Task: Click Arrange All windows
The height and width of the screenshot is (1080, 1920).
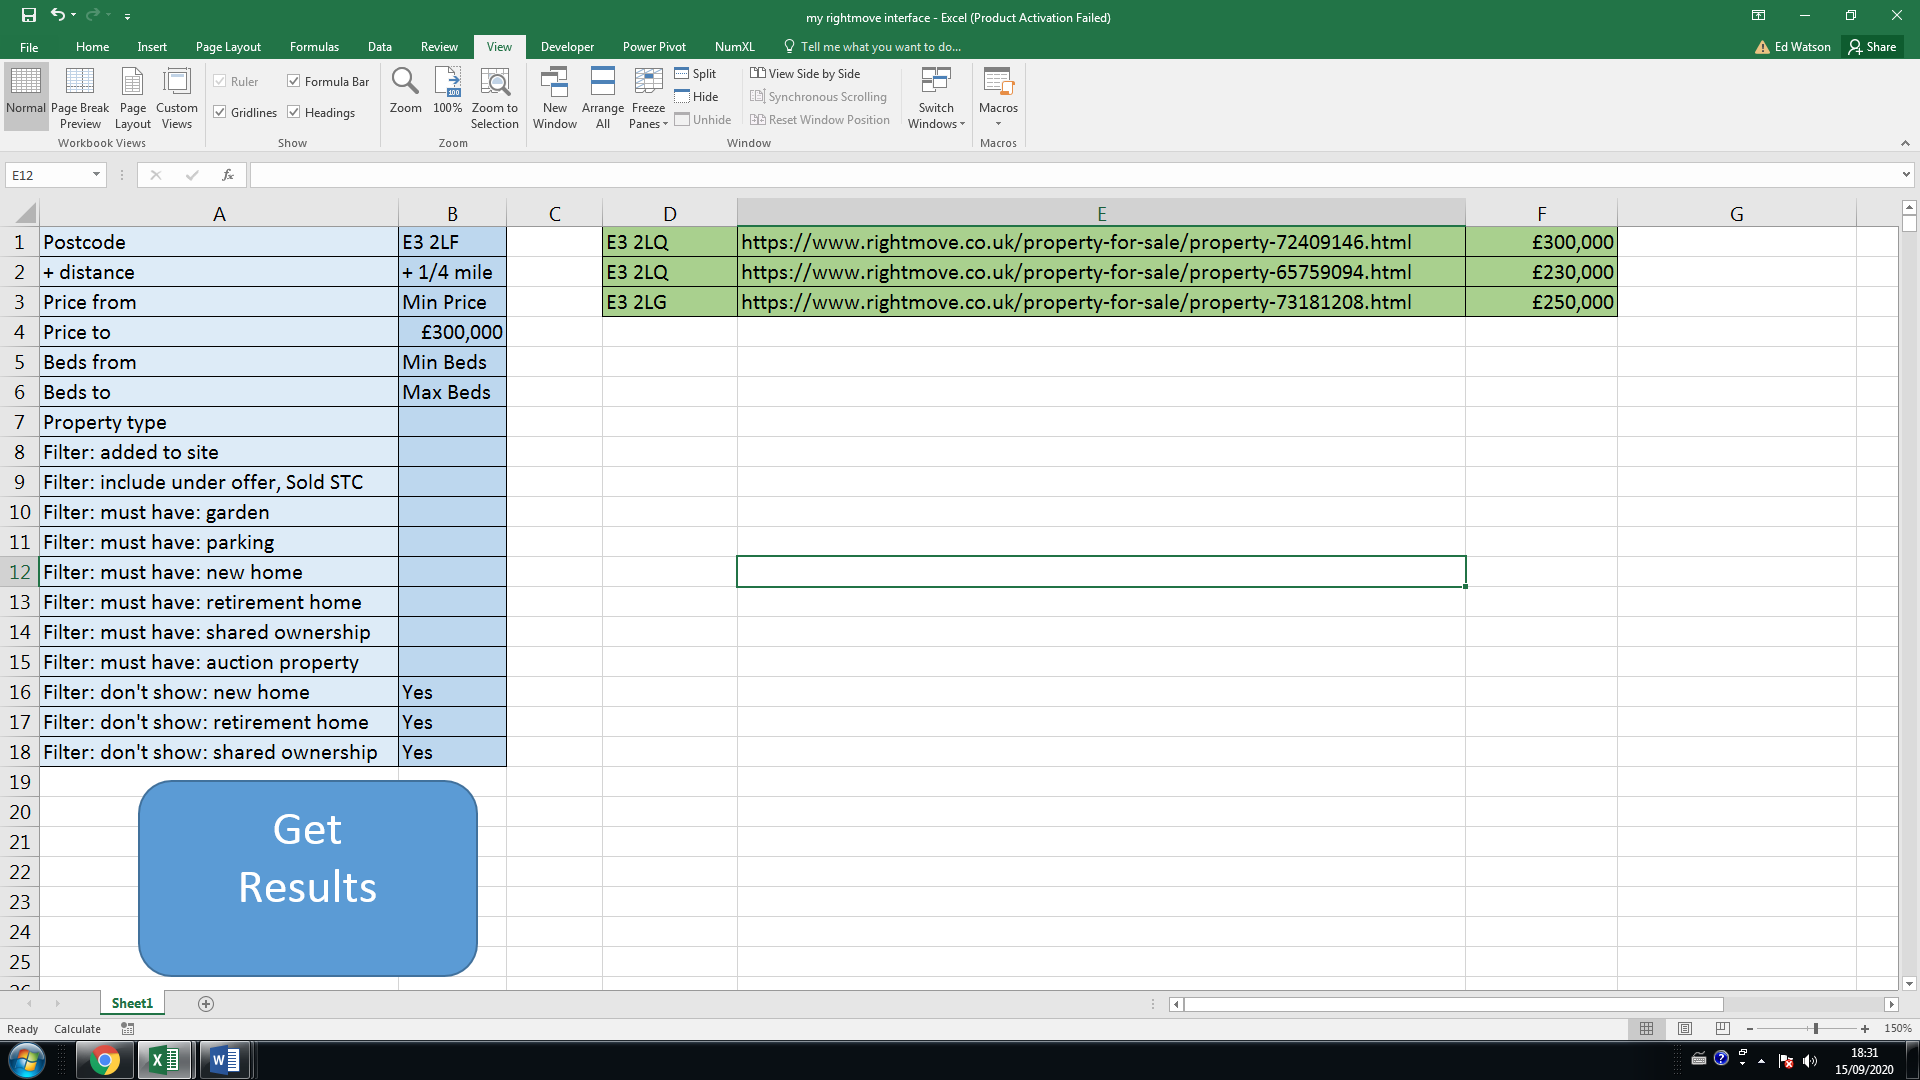Action: (x=603, y=97)
